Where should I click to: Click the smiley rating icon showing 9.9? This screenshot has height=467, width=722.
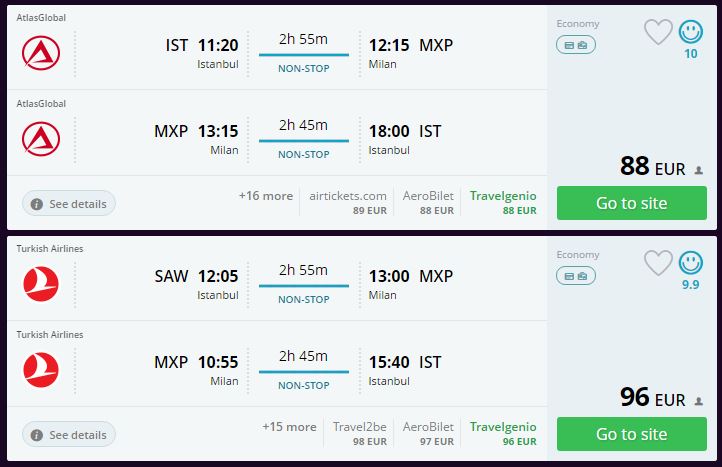pos(691,263)
